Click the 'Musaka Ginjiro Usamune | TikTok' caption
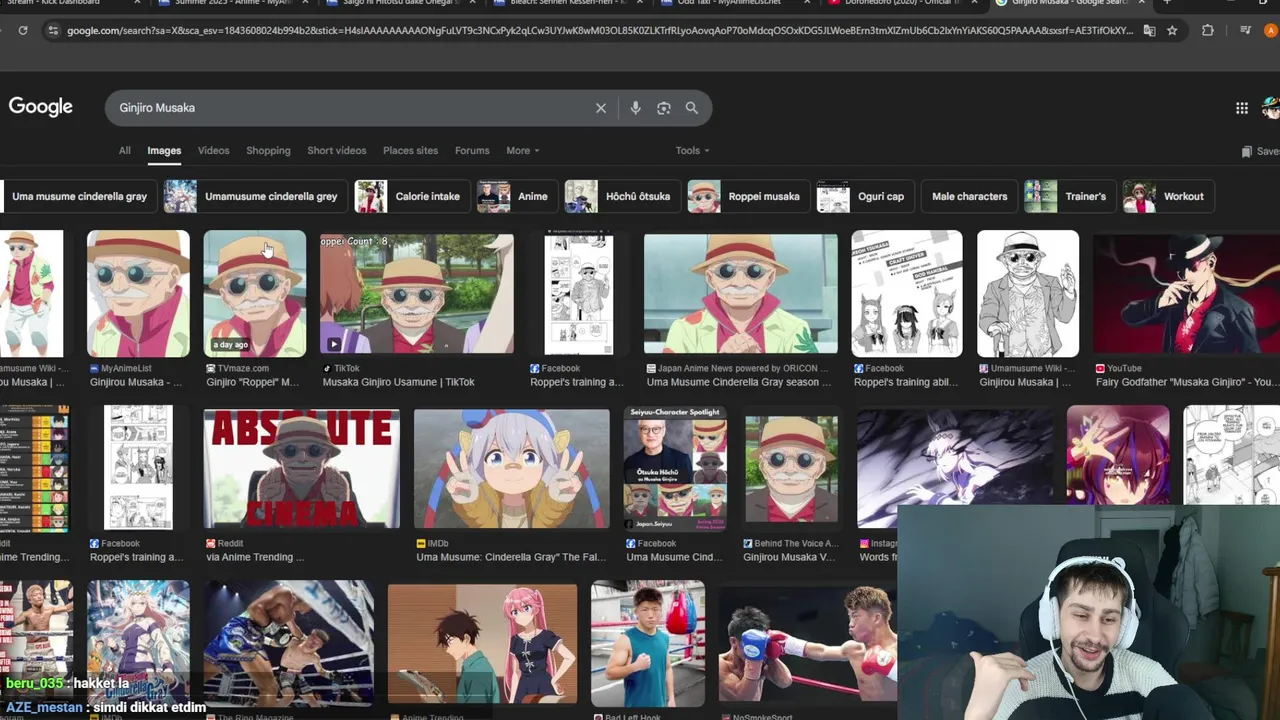 pyautogui.click(x=398, y=382)
